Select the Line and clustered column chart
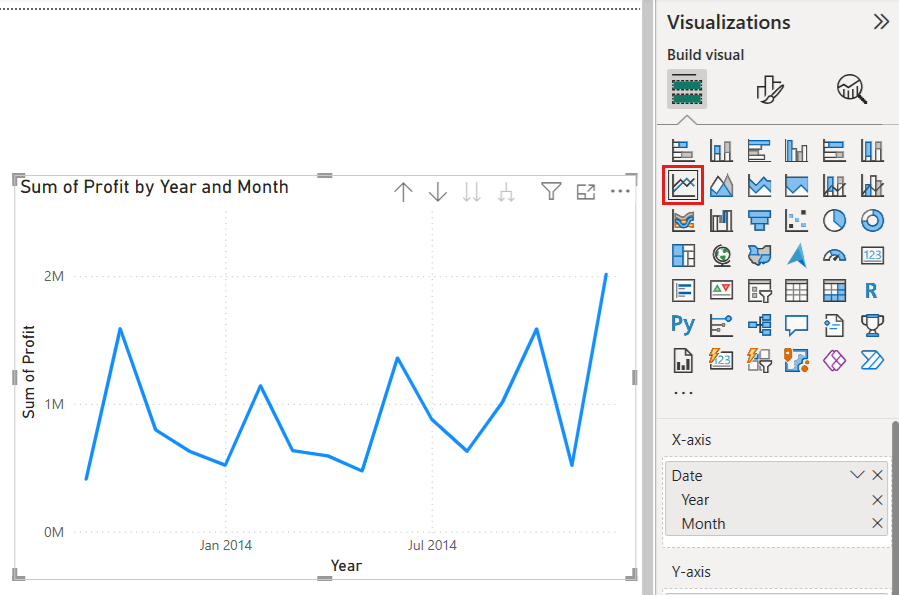The image size is (899, 595). tap(872, 186)
